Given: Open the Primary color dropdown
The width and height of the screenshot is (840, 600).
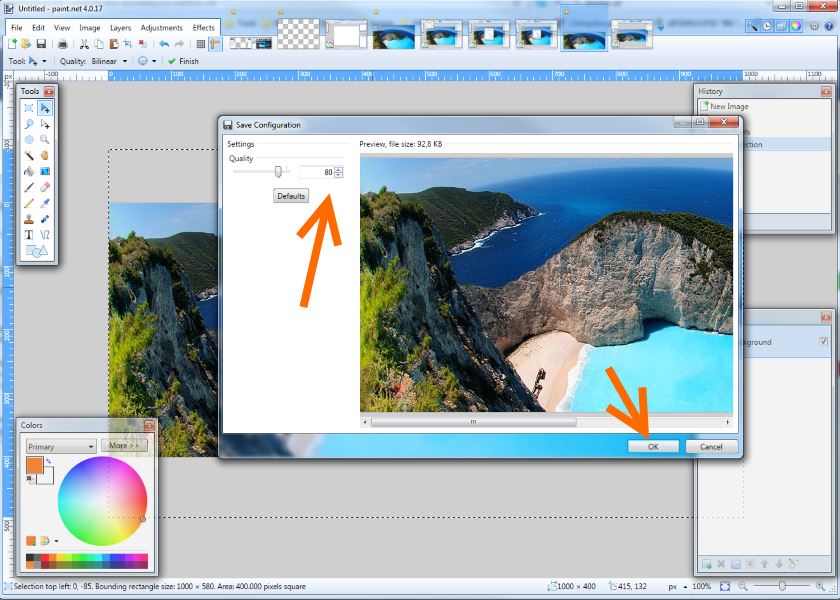Looking at the screenshot, I should click(x=61, y=446).
